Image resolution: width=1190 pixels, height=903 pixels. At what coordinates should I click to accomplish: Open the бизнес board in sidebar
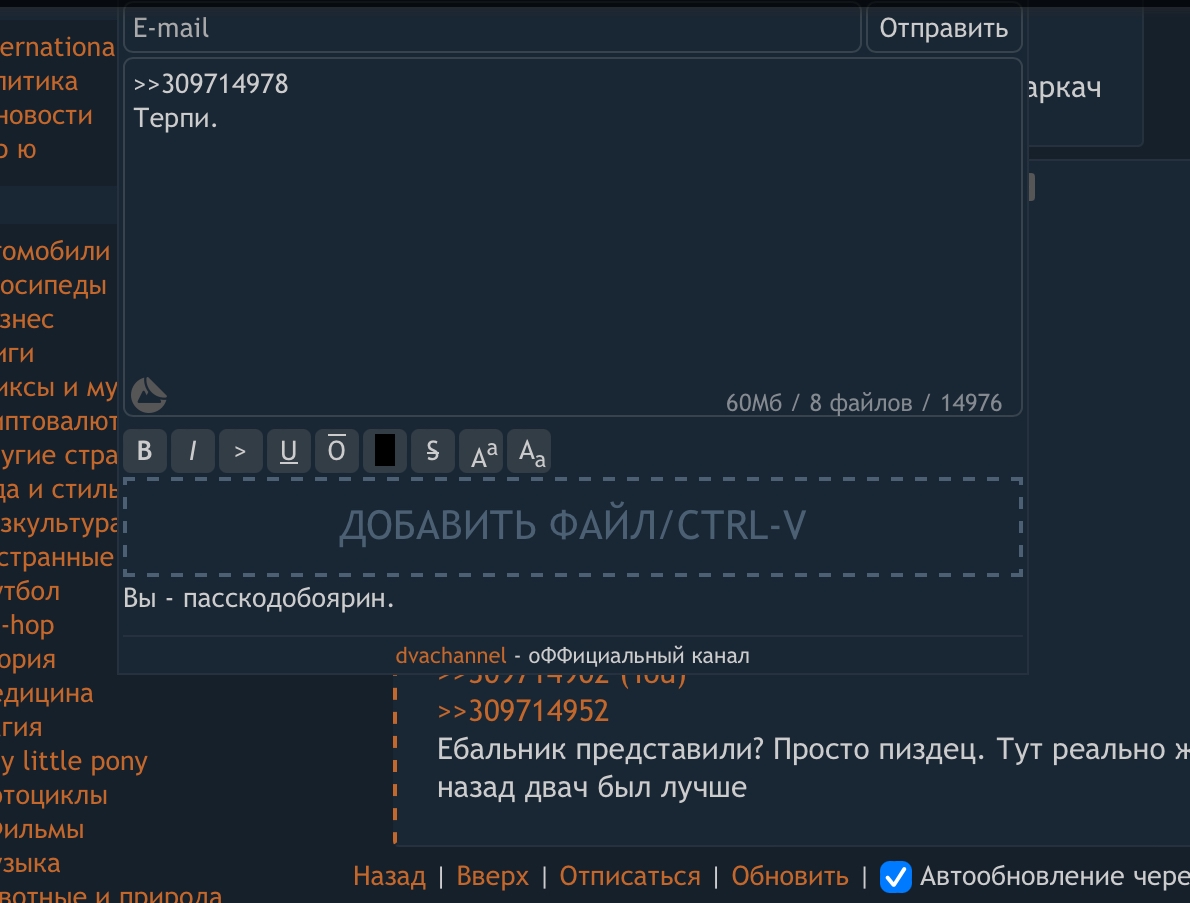(x=27, y=319)
